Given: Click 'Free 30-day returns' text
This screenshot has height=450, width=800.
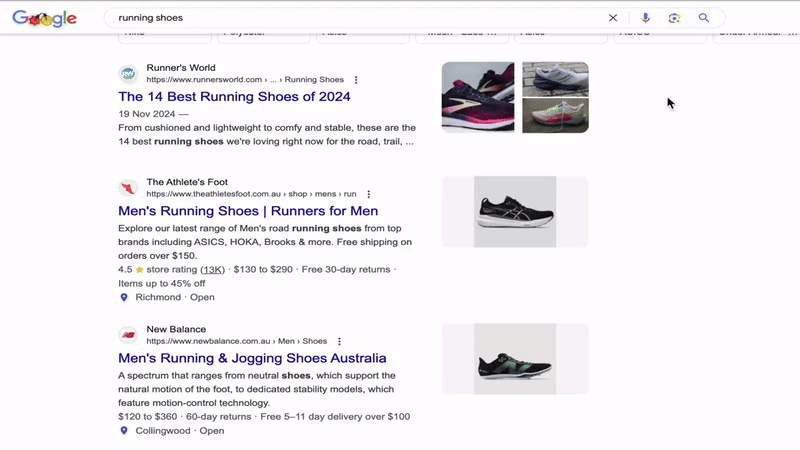Looking at the screenshot, I should coord(346,269).
